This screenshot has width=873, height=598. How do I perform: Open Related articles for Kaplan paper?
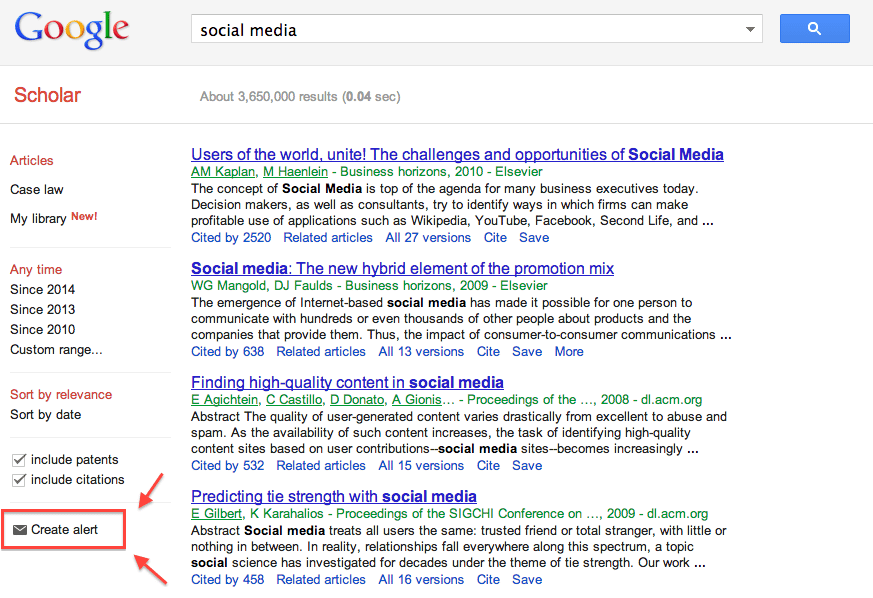328,238
